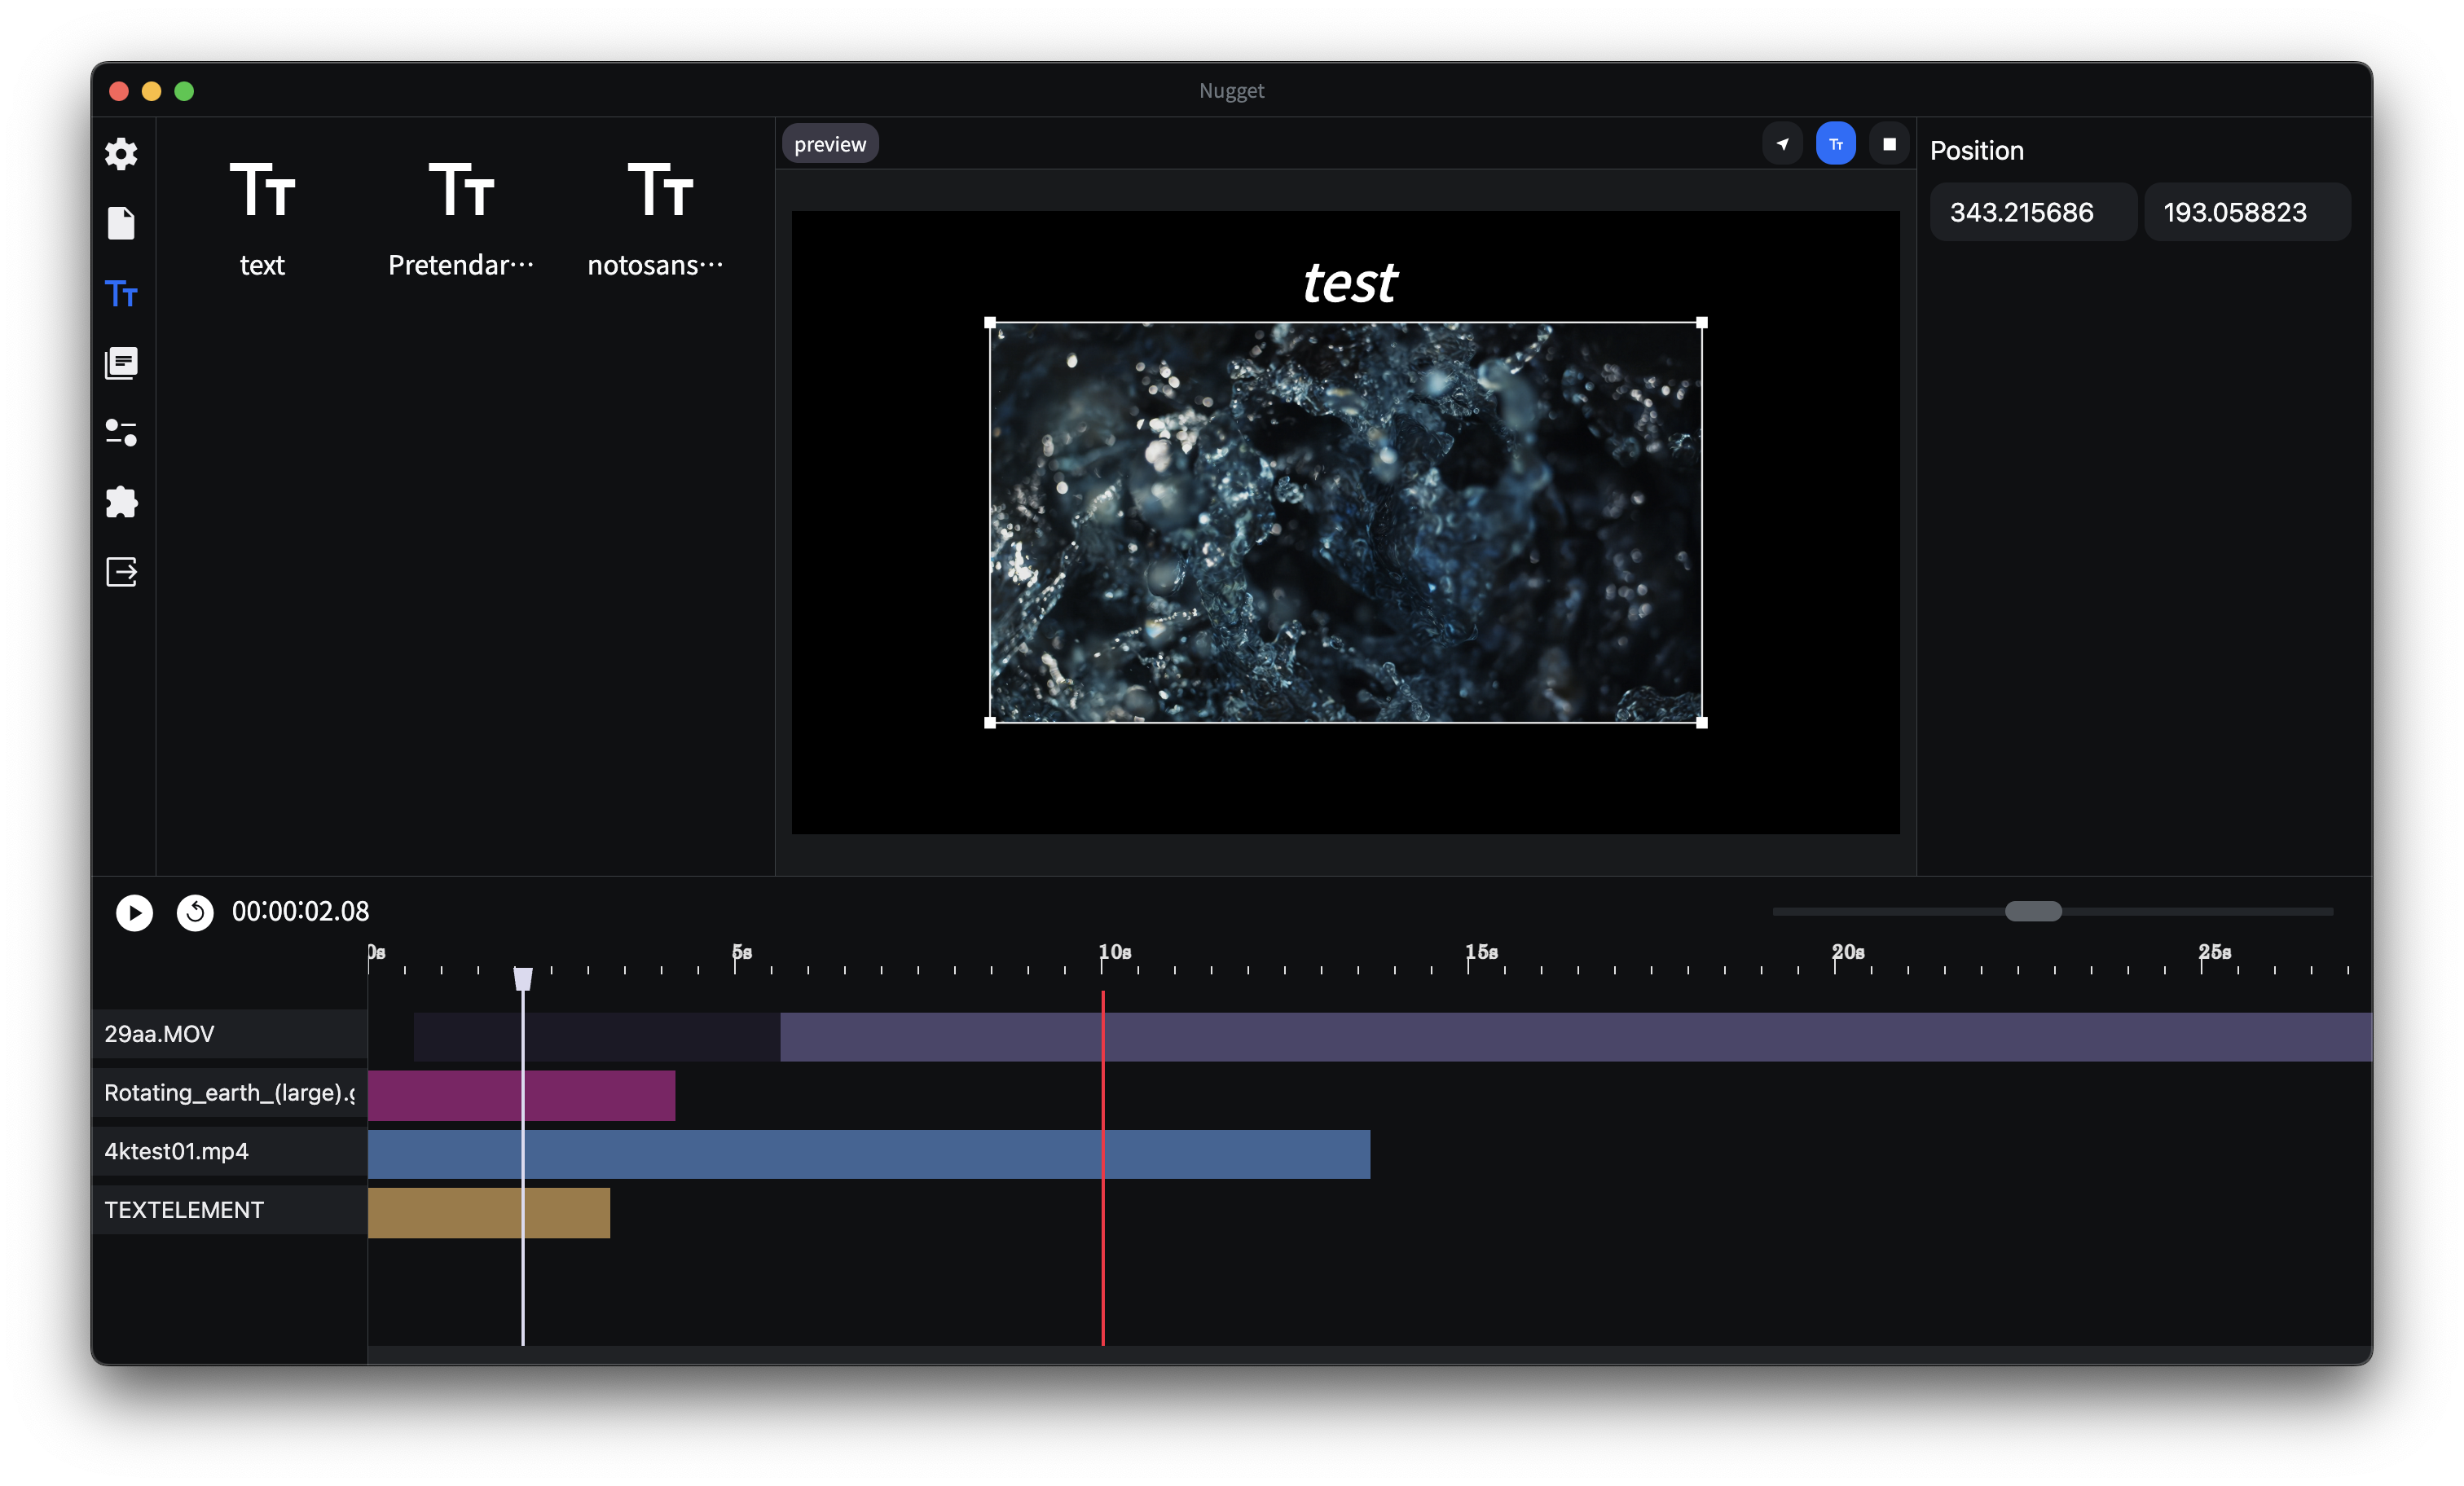Open the file assets panel icon
The width and height of the screenshot is (2464, 1486).
pos(121,223)
